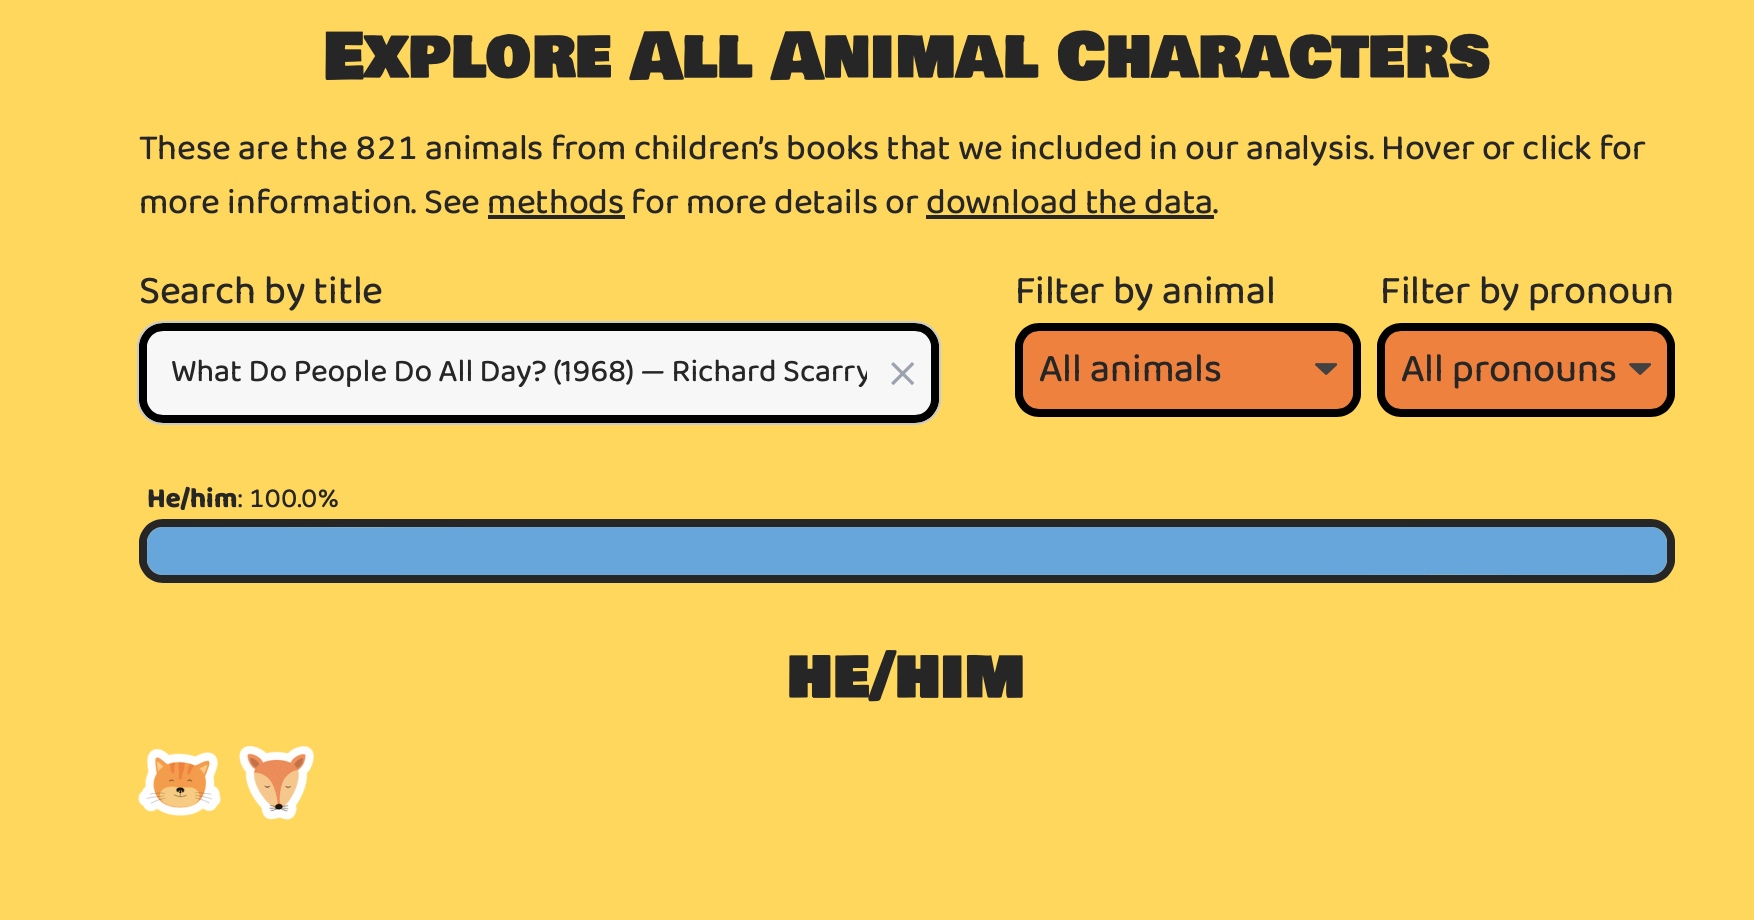The width and height of the screenshot is (1754, 920).
Task: Clear the title search with the X
Action: [902, 374]
